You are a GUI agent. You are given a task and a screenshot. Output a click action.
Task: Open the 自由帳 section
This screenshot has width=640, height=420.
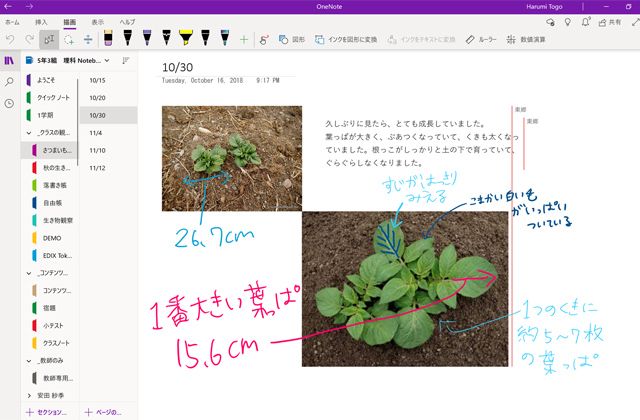point(49,203)
